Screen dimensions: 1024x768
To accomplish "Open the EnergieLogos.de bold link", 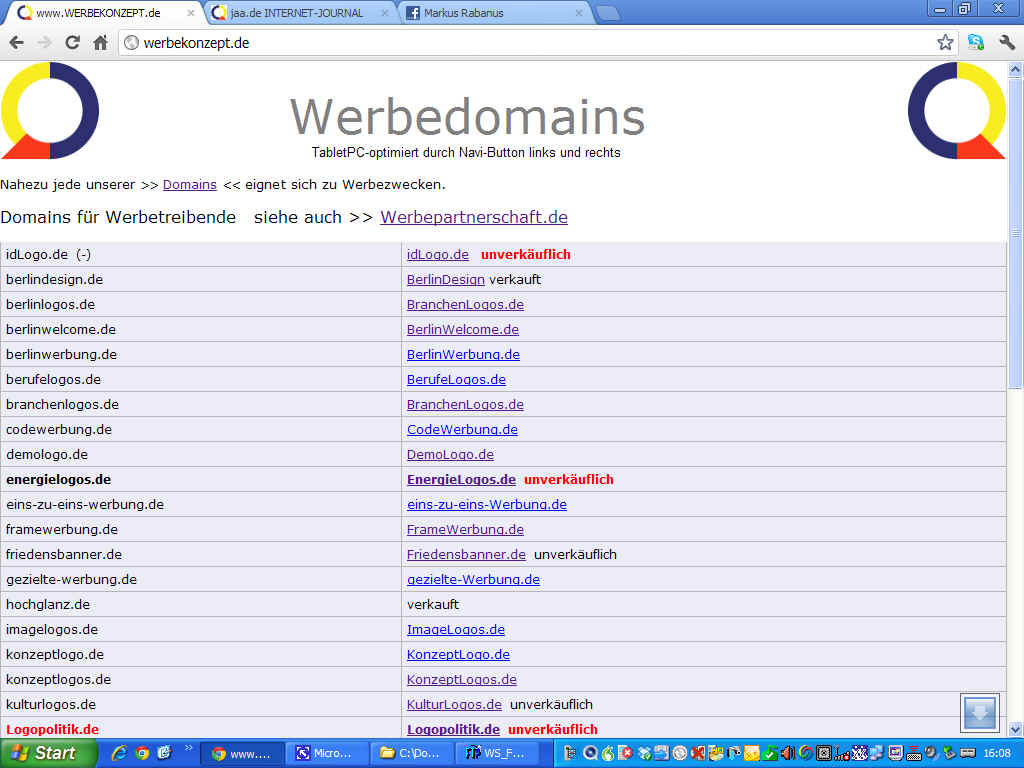I will [x=461, y=479].
